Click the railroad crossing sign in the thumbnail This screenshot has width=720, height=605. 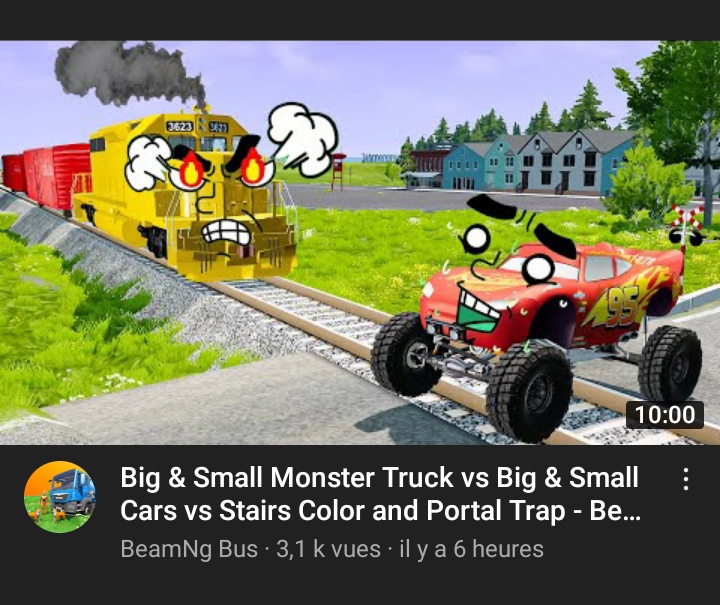pyautogui.click(x=686, y=226)
